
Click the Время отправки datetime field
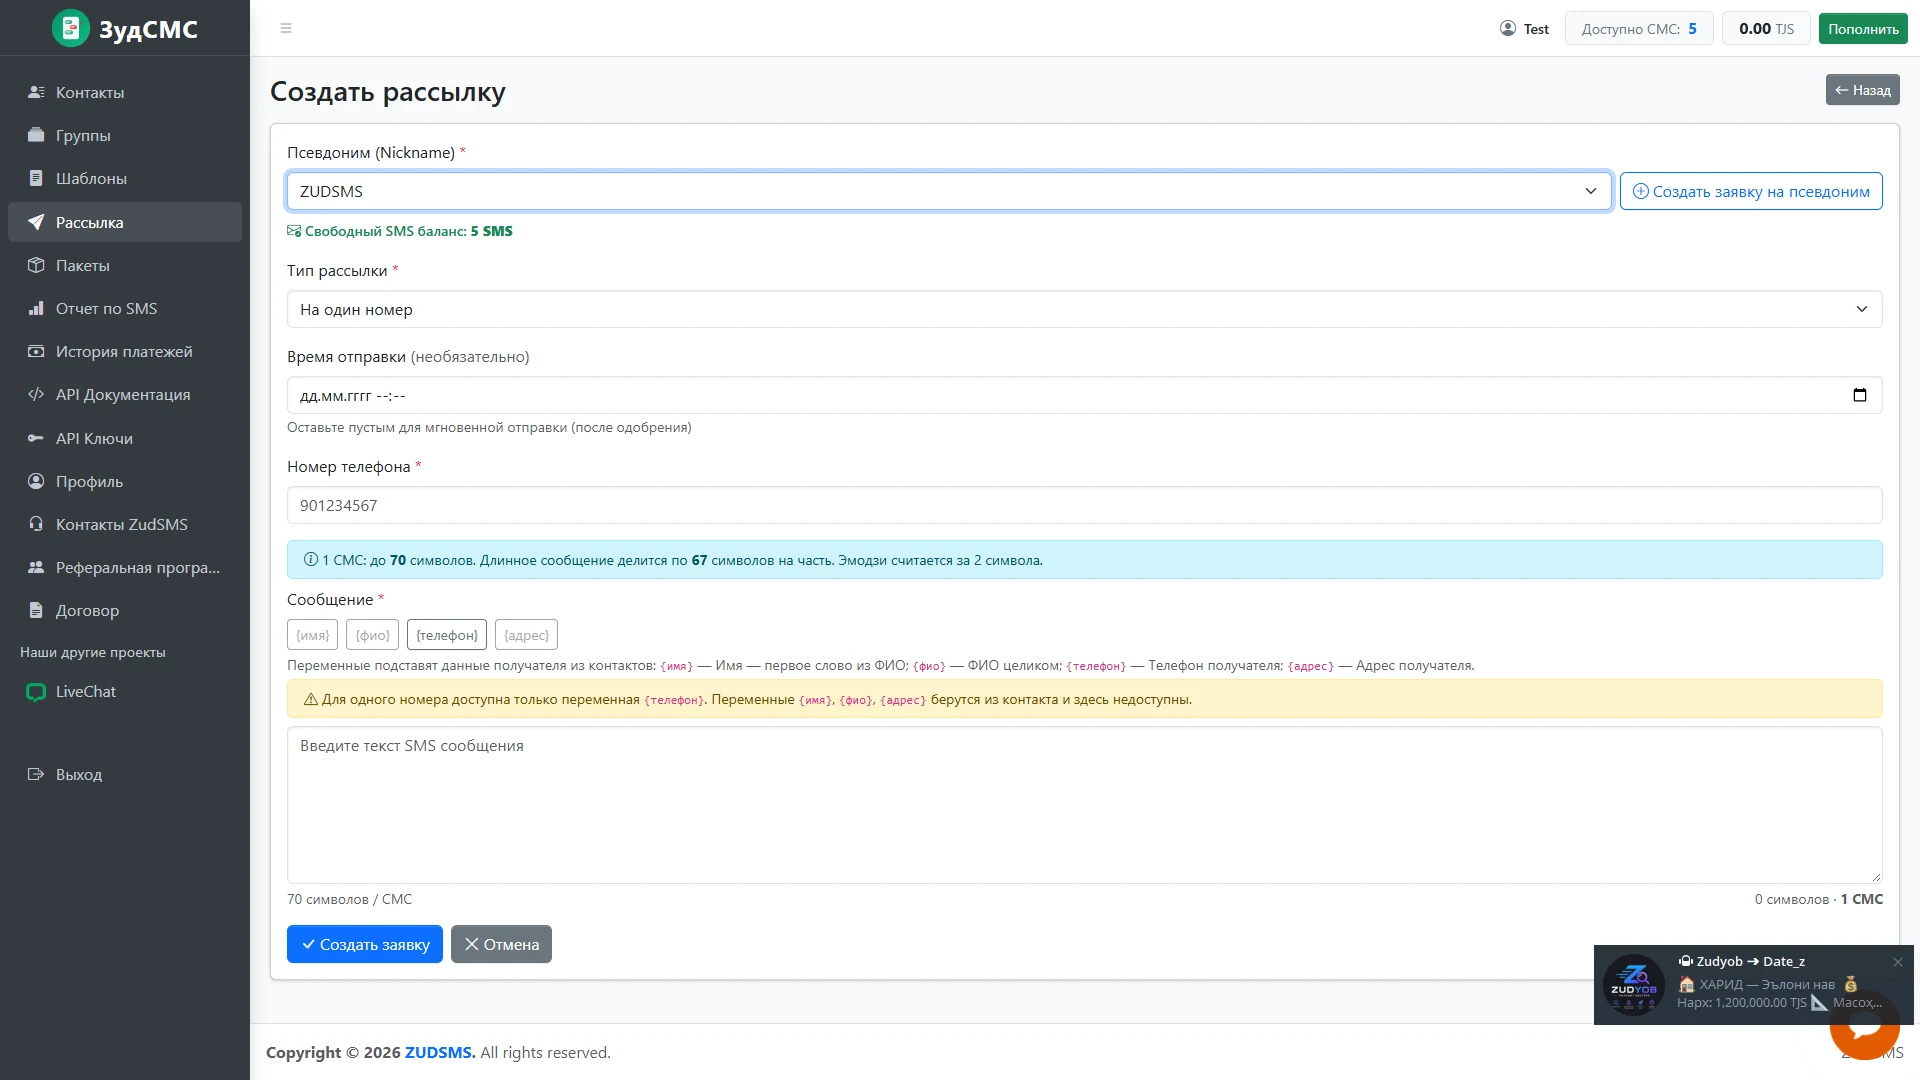1084,395
